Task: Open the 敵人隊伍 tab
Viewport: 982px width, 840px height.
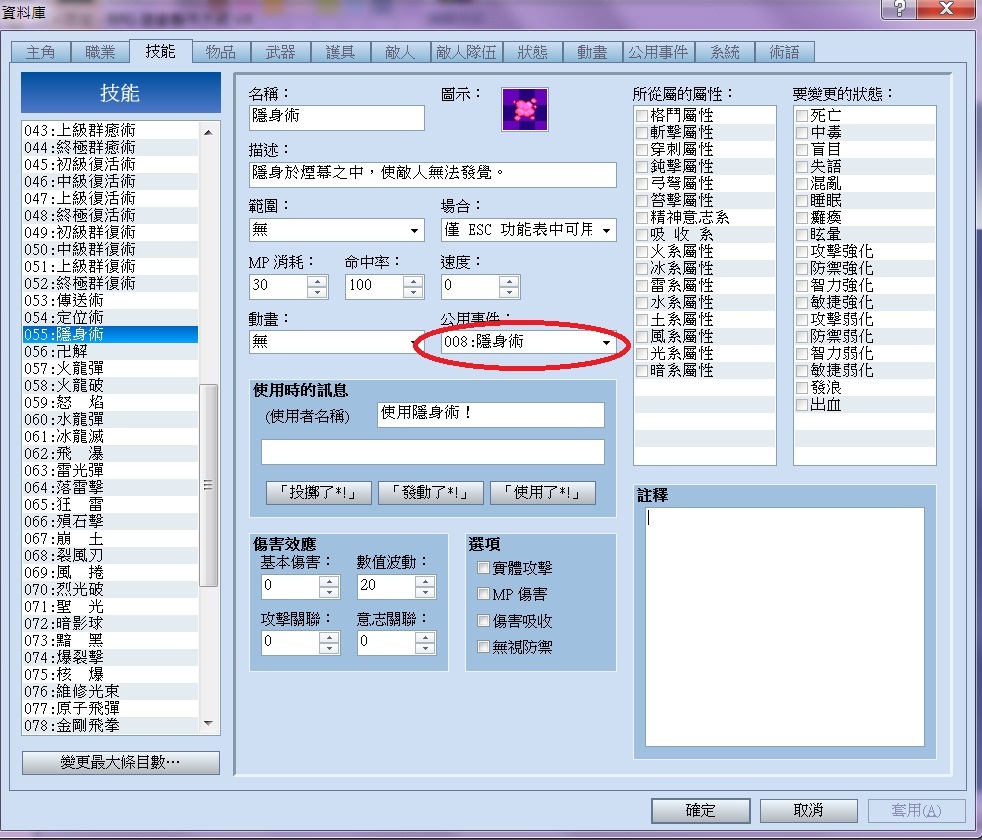Action: [x=466, y=52]
